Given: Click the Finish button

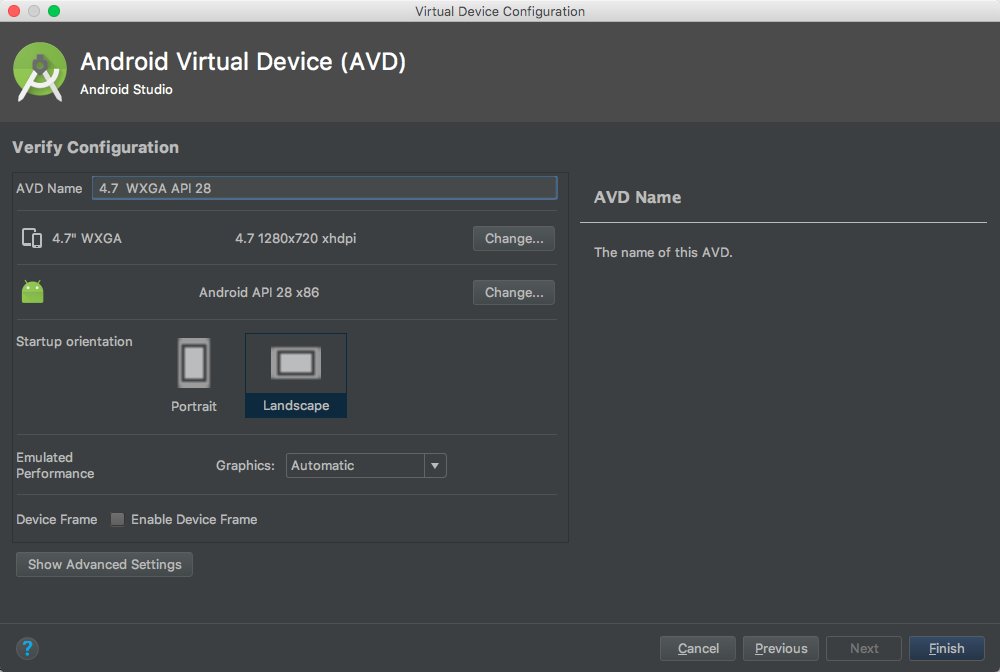Looking at the screenshot, I should [946, 648].
